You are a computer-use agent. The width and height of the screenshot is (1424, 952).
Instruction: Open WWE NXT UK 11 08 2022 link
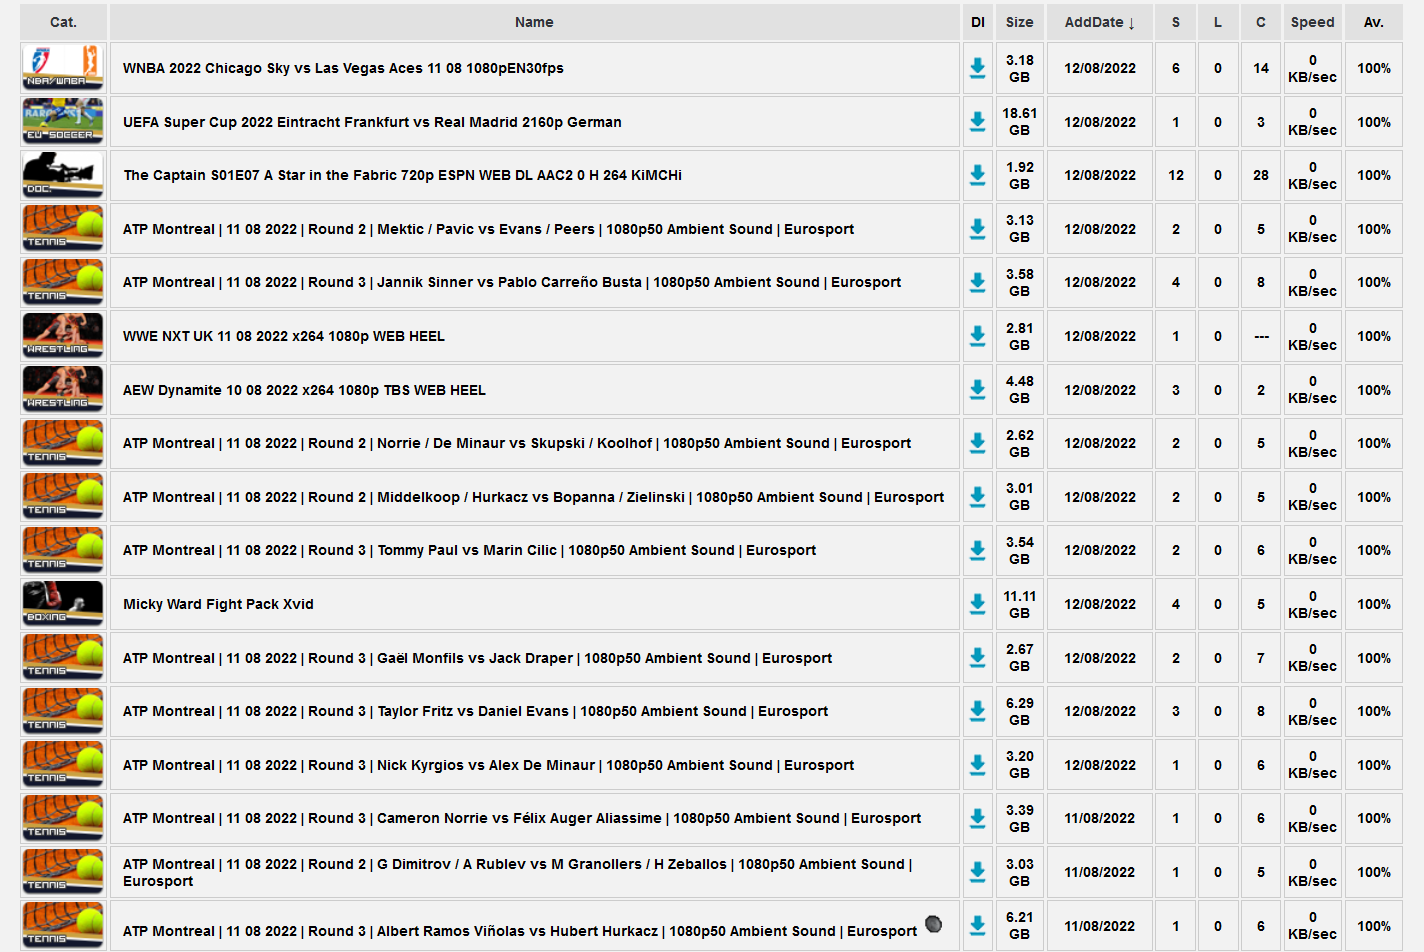point(283,336)
